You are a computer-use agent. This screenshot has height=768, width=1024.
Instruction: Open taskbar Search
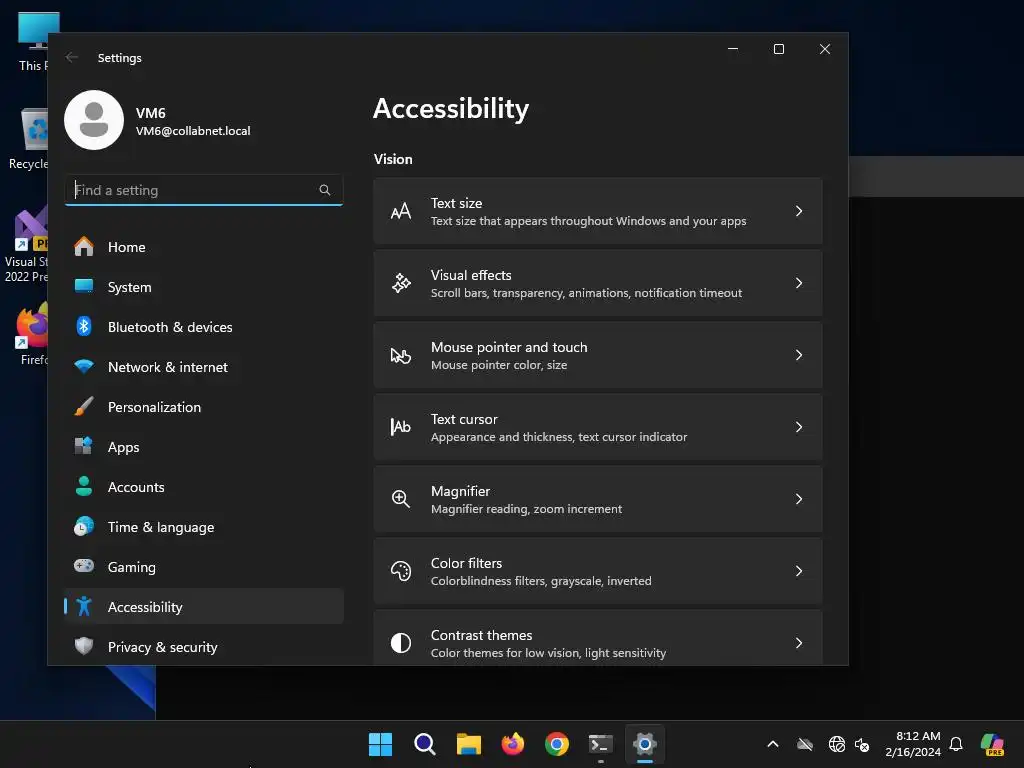(424, 744)
